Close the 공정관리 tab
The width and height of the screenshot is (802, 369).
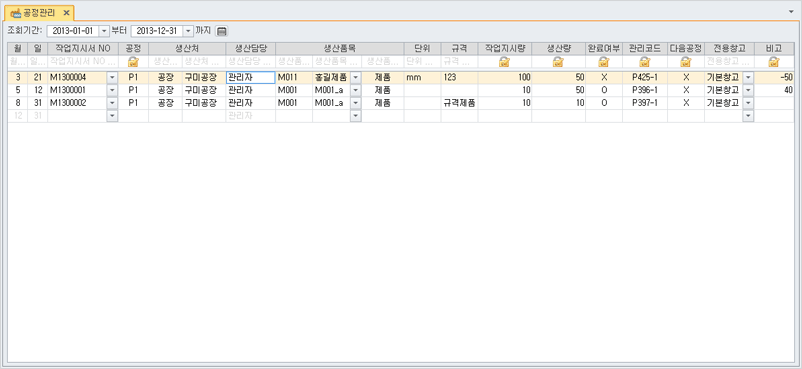(x=66, y=13)
